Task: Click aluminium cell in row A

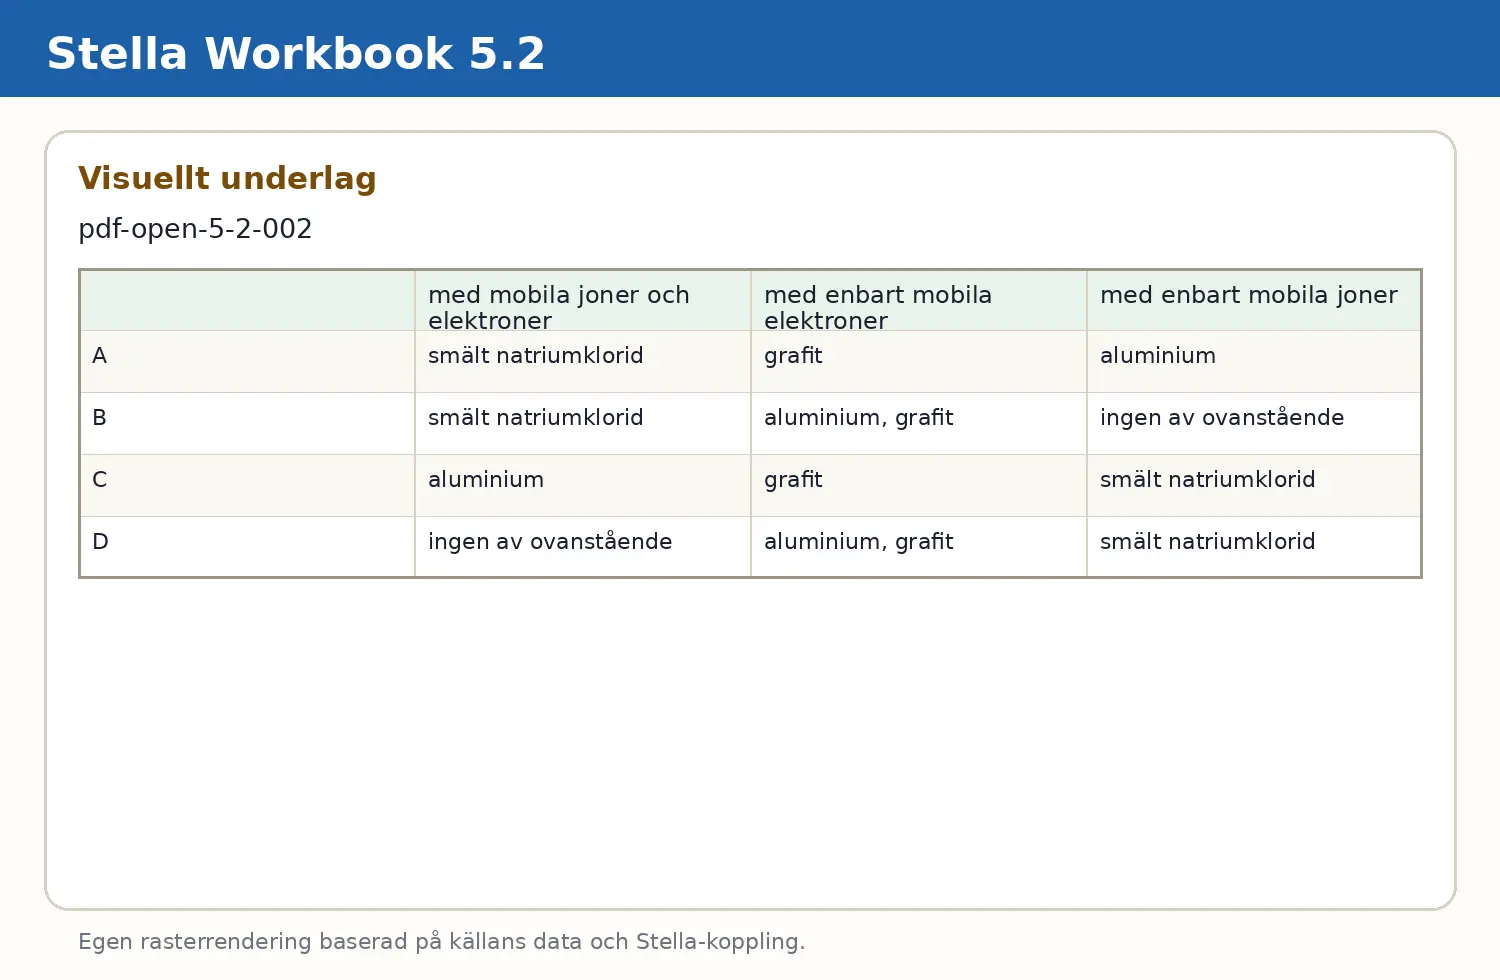Action: click(x=1254, y=362)
